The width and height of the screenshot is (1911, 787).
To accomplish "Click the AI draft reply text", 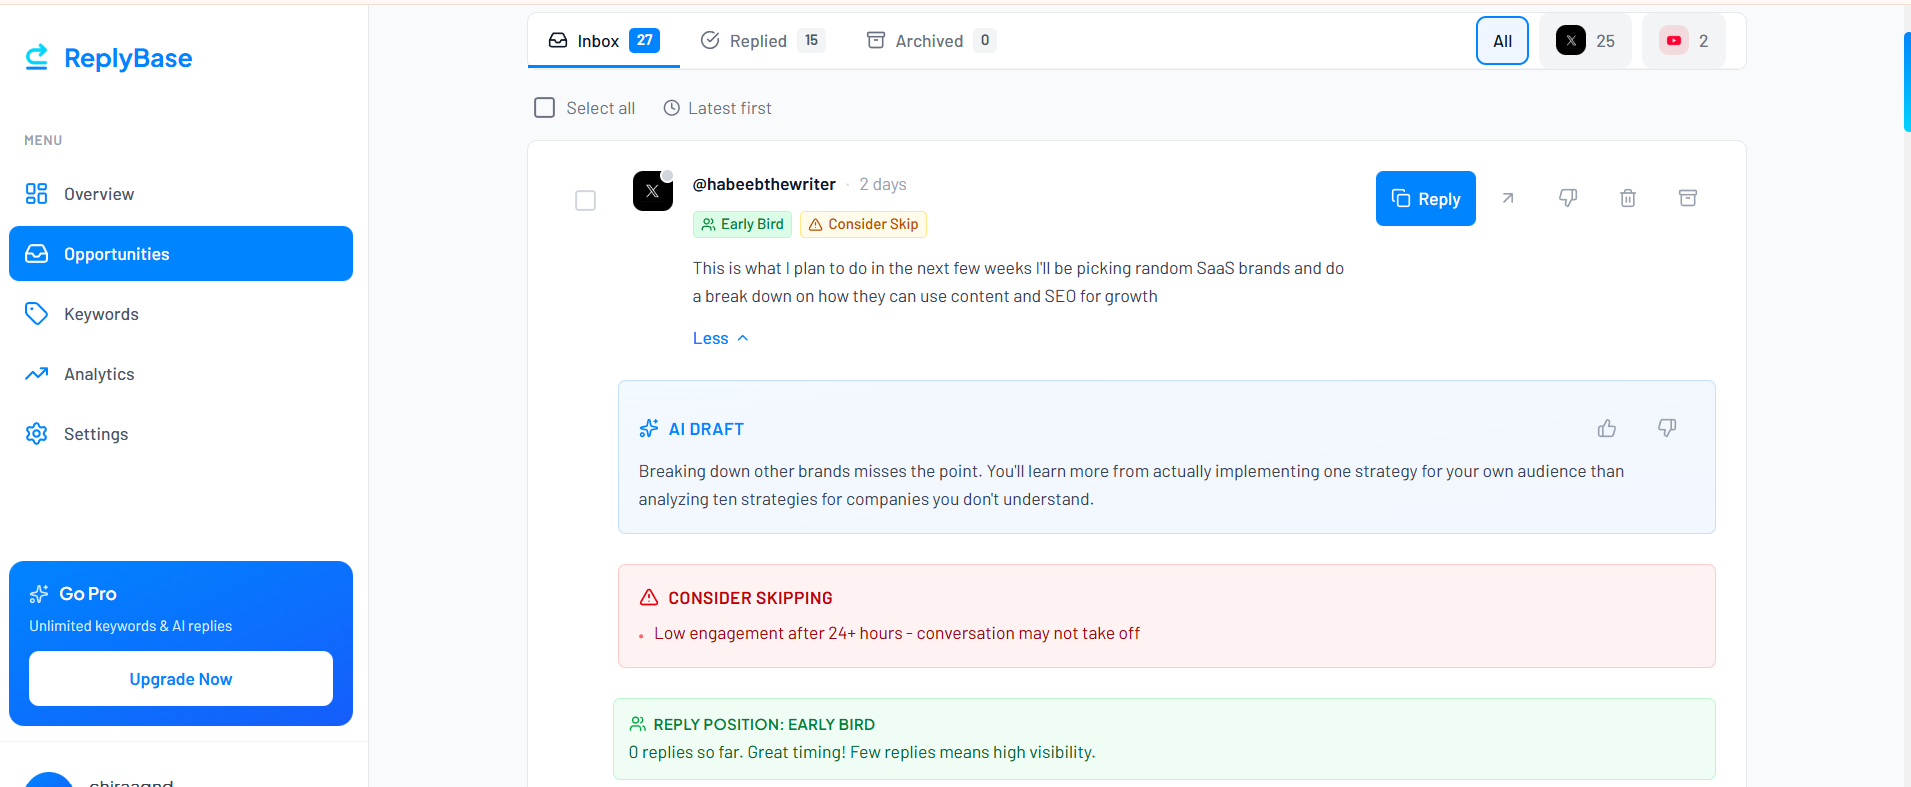I will pyautogui.click(x=1131, y=485).
